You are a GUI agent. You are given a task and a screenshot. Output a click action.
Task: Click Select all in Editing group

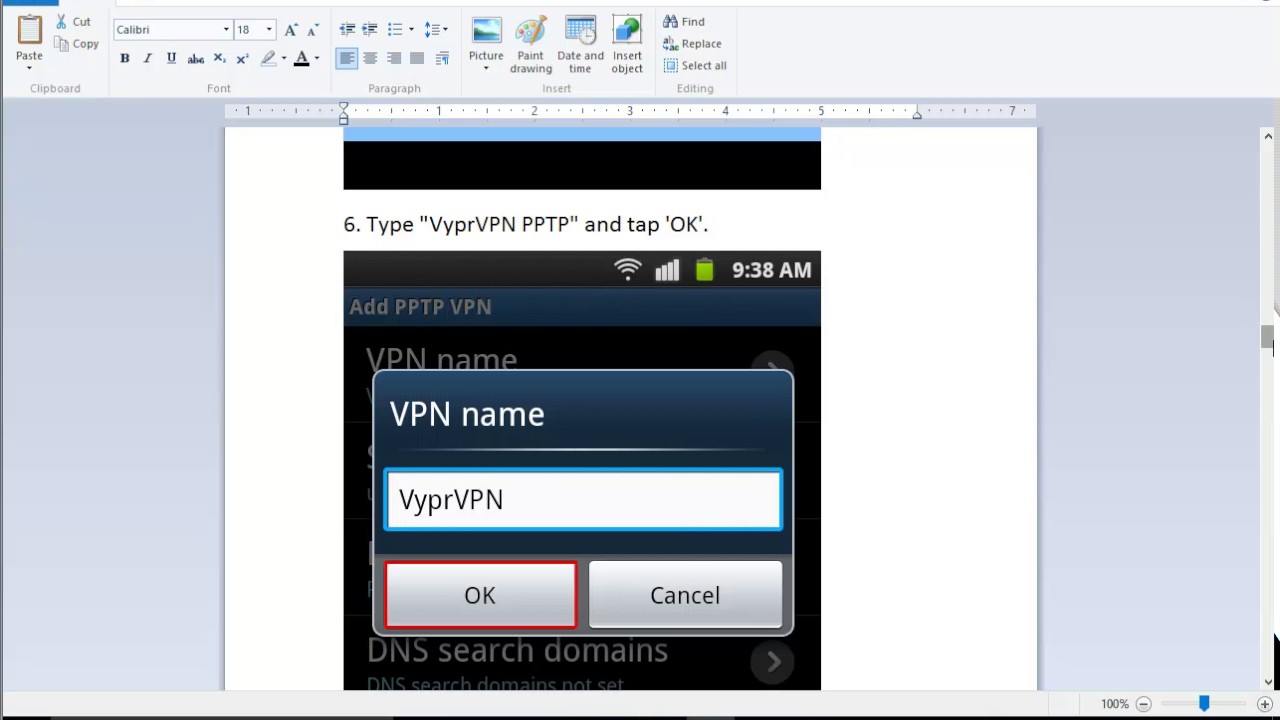(695, 65)
